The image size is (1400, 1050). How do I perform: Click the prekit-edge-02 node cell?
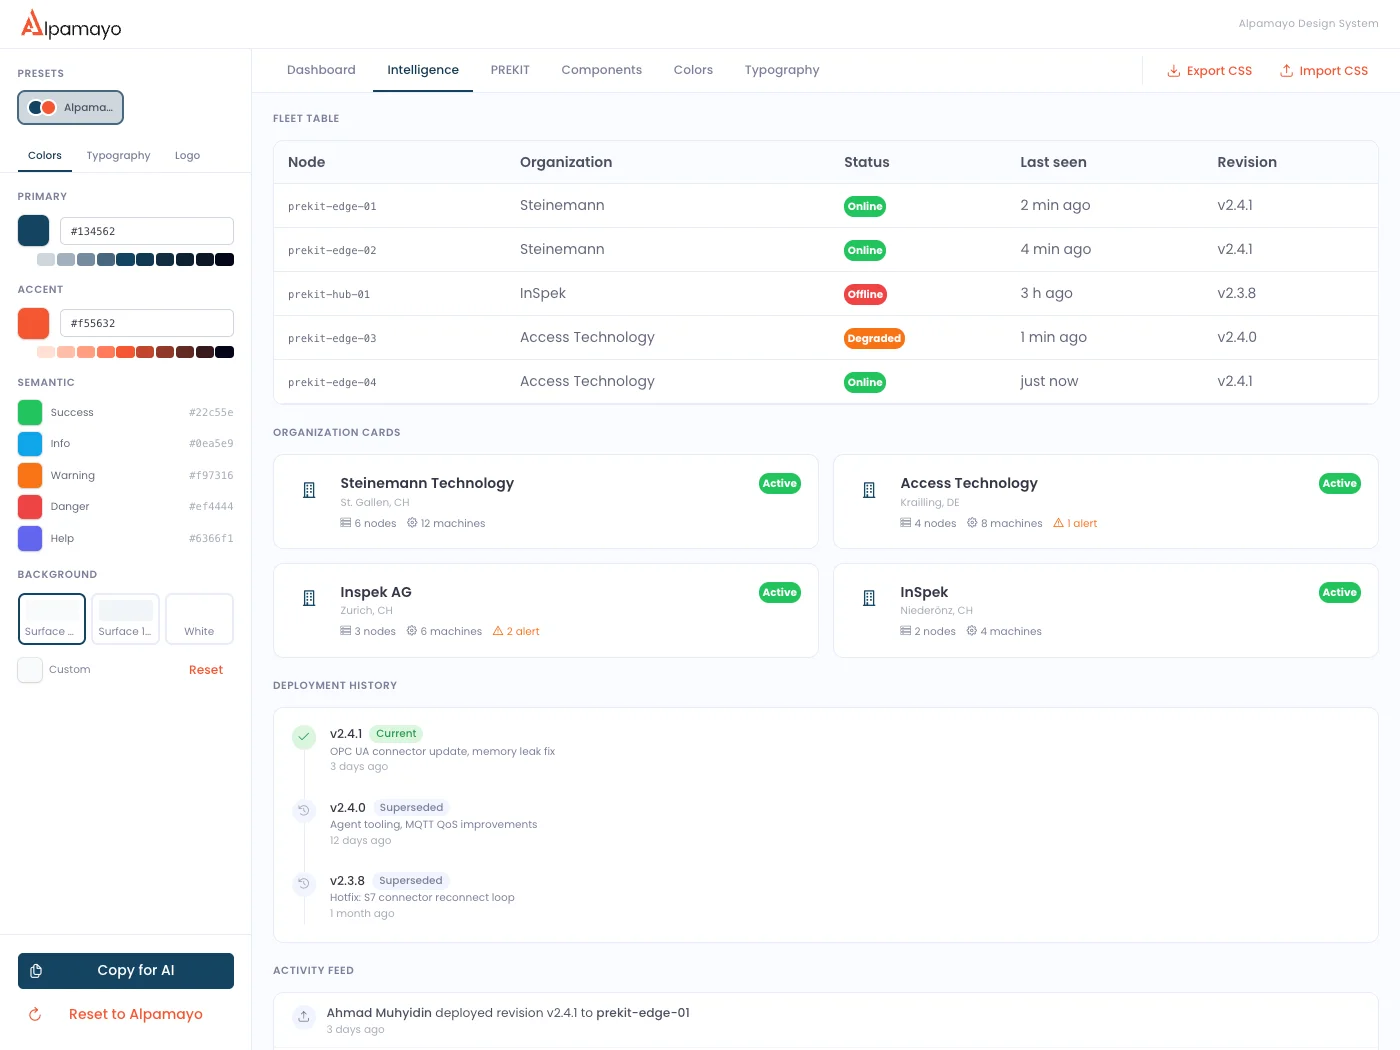click(332, 250)
